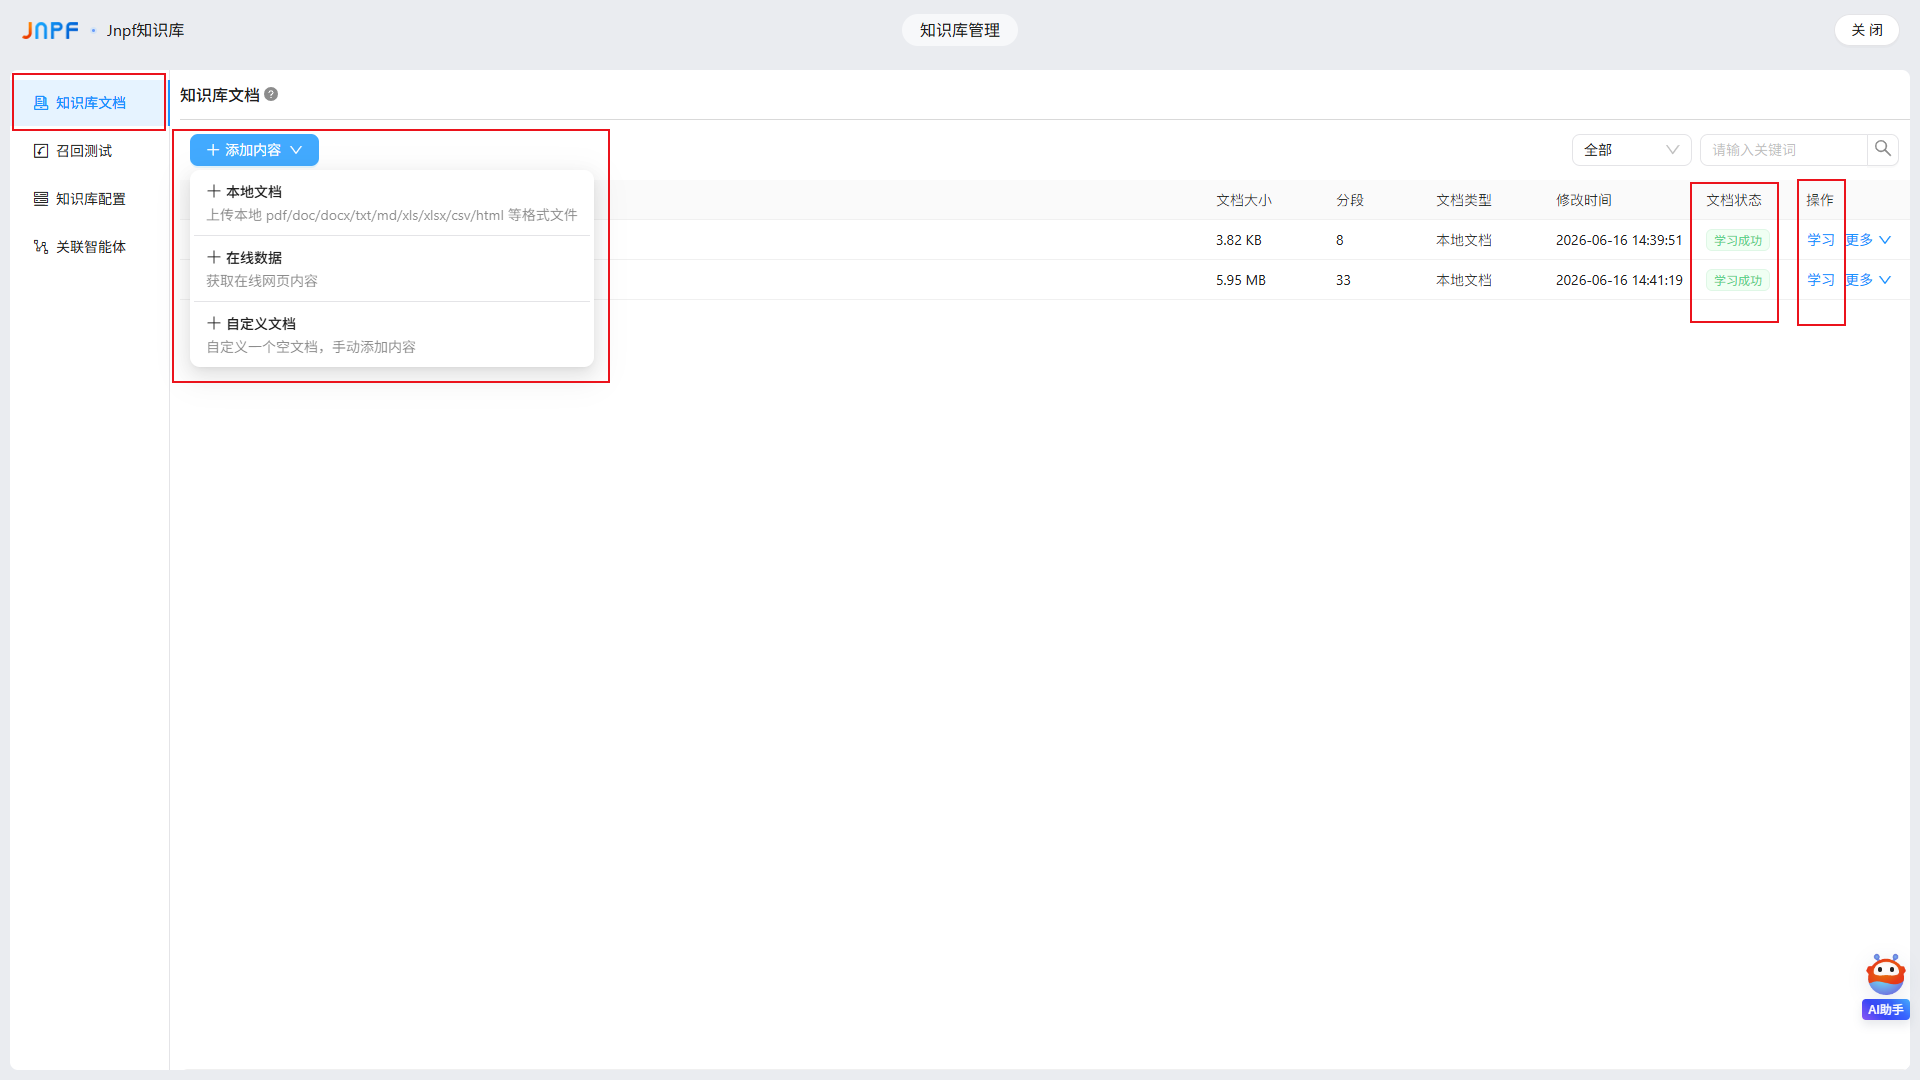Click the 知识库管理 header tab

[960, 30]
